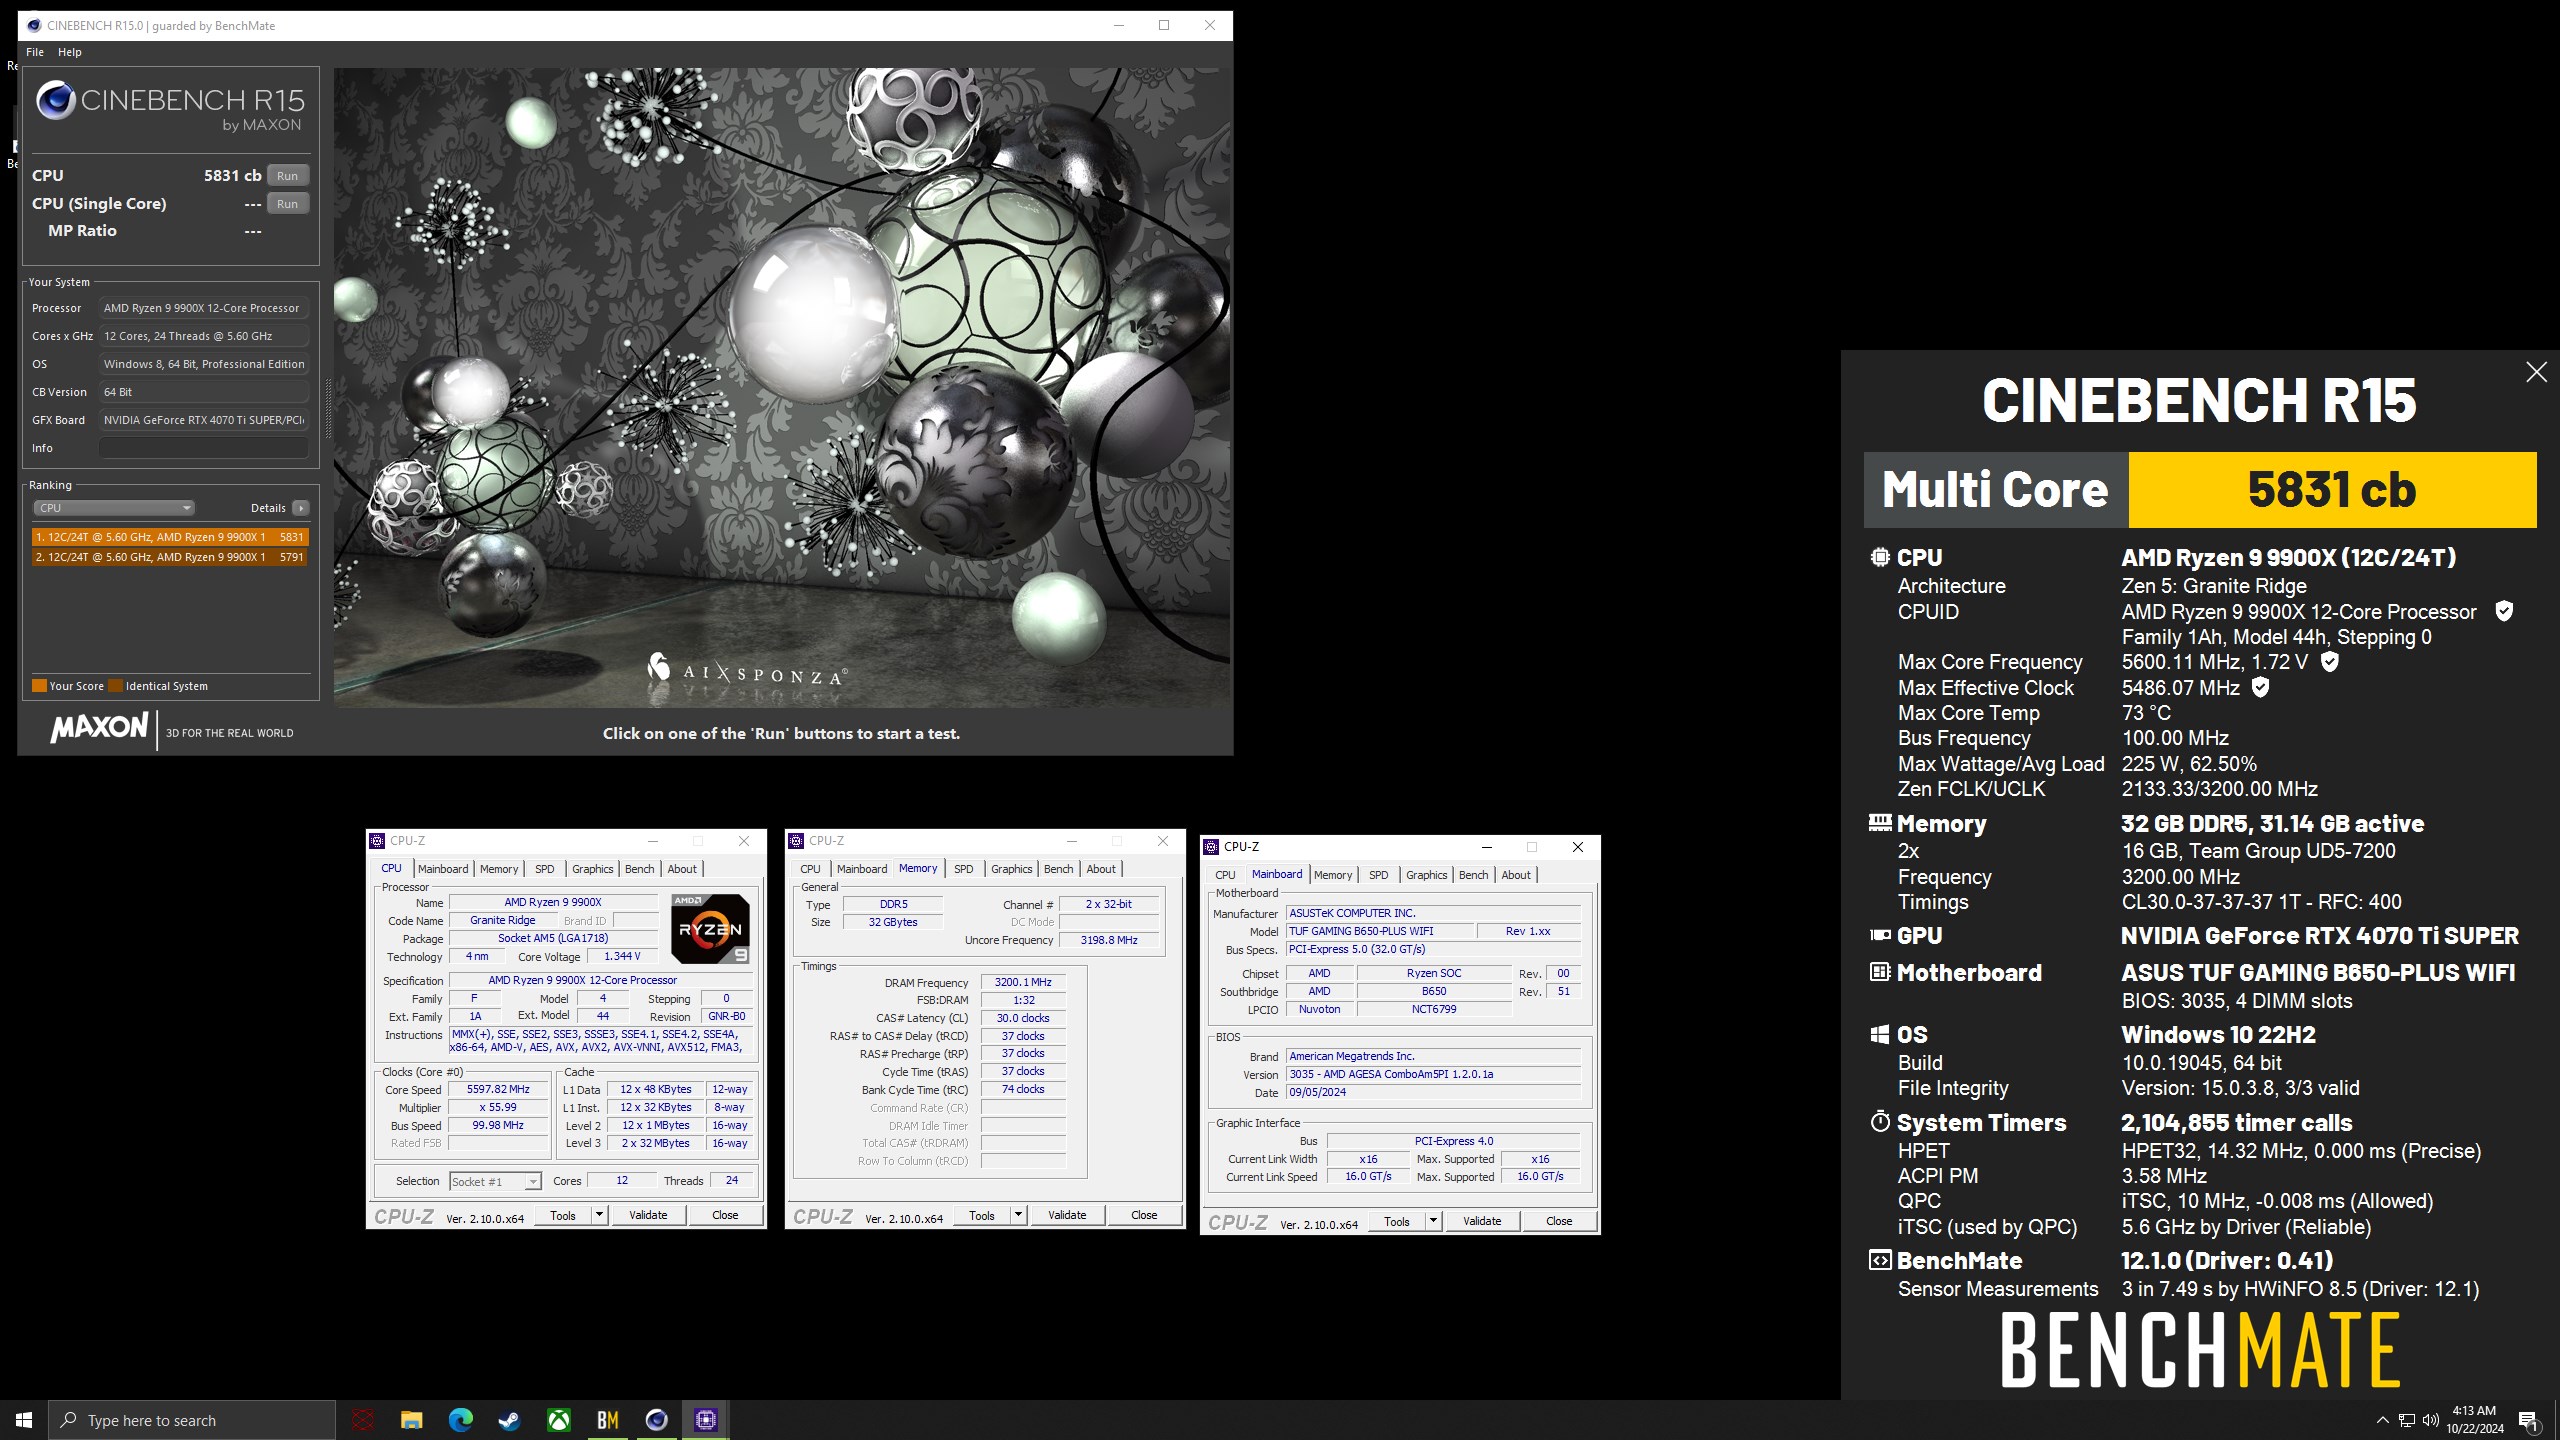Show hidden system tray icons

click(2382, 1420)
